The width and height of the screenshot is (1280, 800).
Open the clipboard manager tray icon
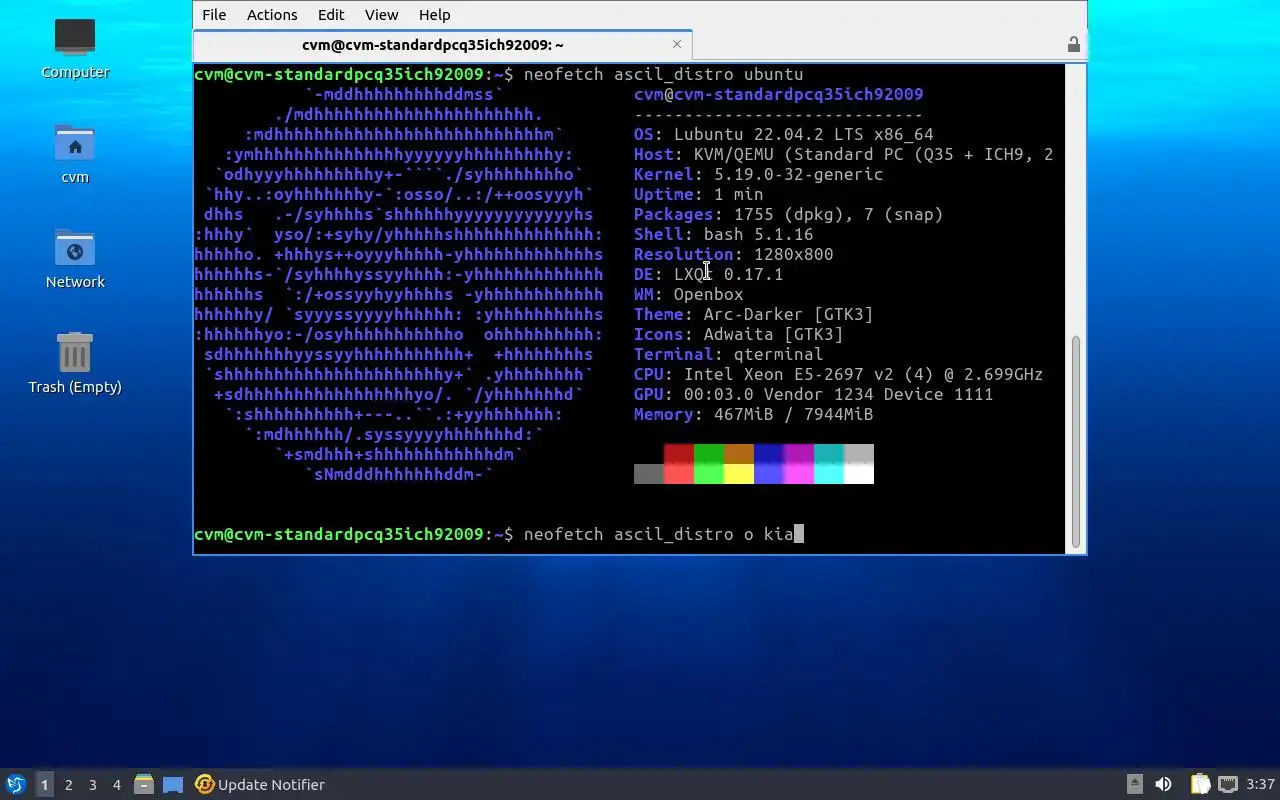1200,785
